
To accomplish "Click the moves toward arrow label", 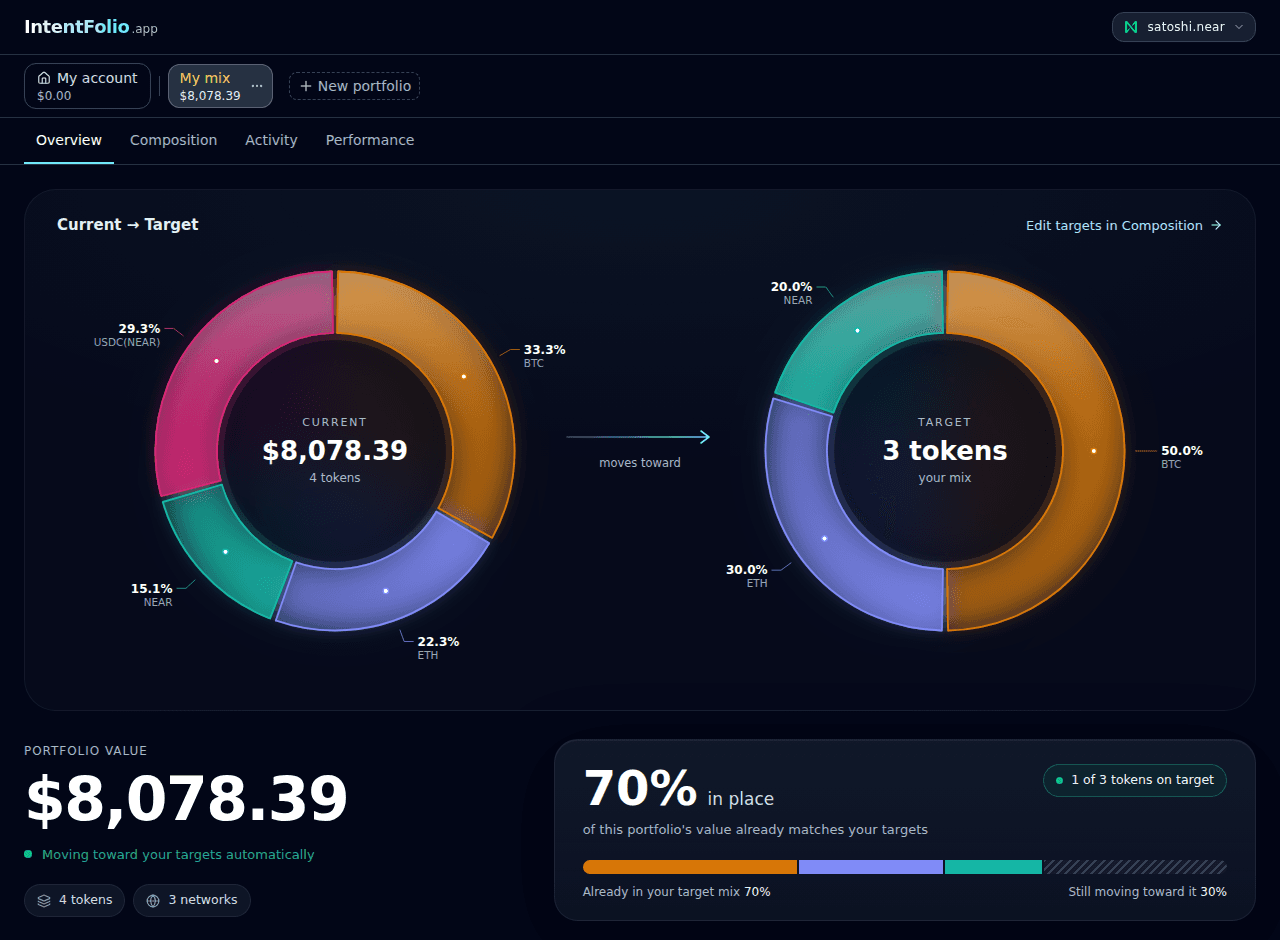I will click(640, 463).
